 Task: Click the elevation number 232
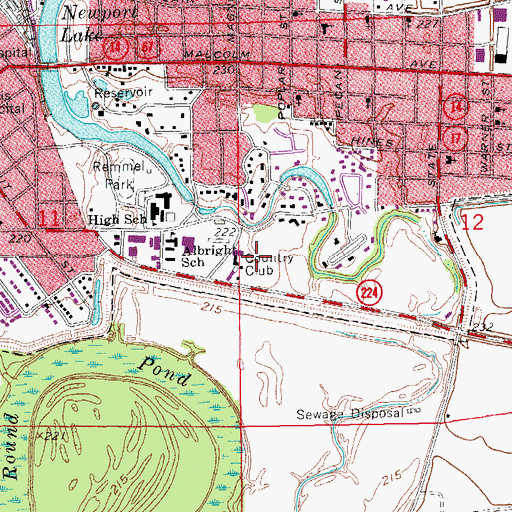482,327
